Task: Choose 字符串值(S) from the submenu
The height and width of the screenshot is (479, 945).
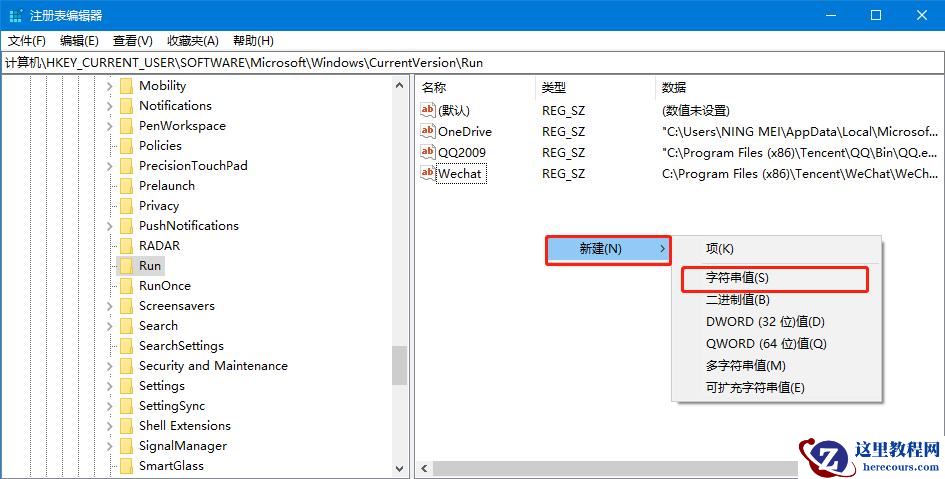Action: (x=775, y=278)
